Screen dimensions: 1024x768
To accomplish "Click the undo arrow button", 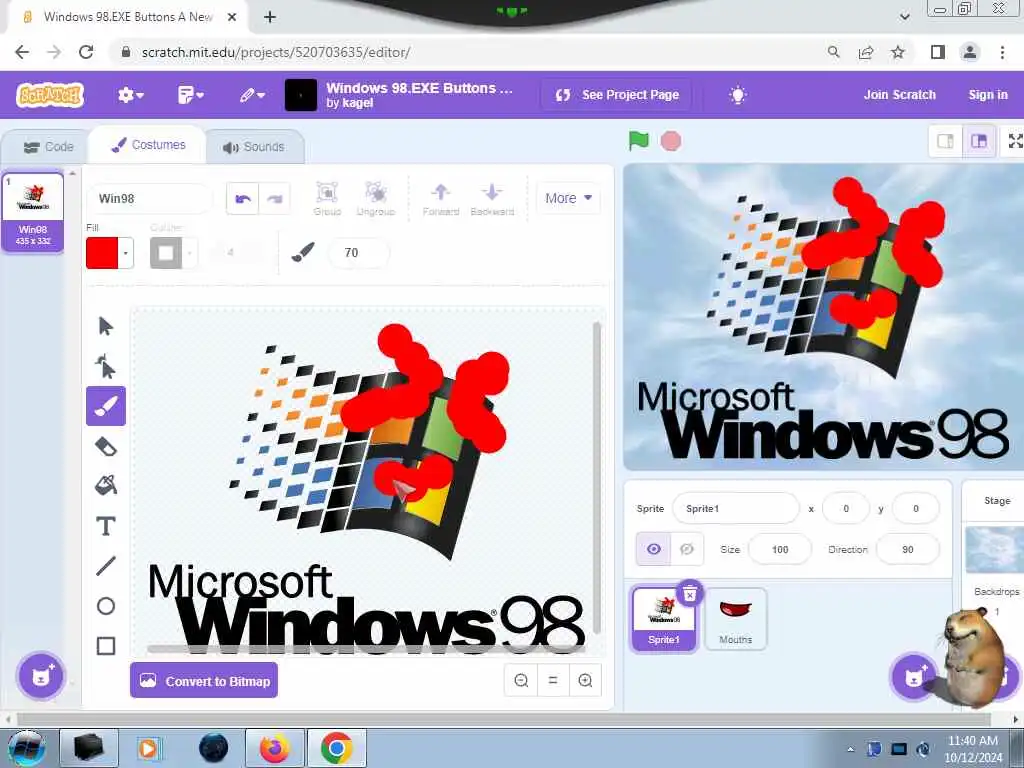I will click(x=243, y=199).
